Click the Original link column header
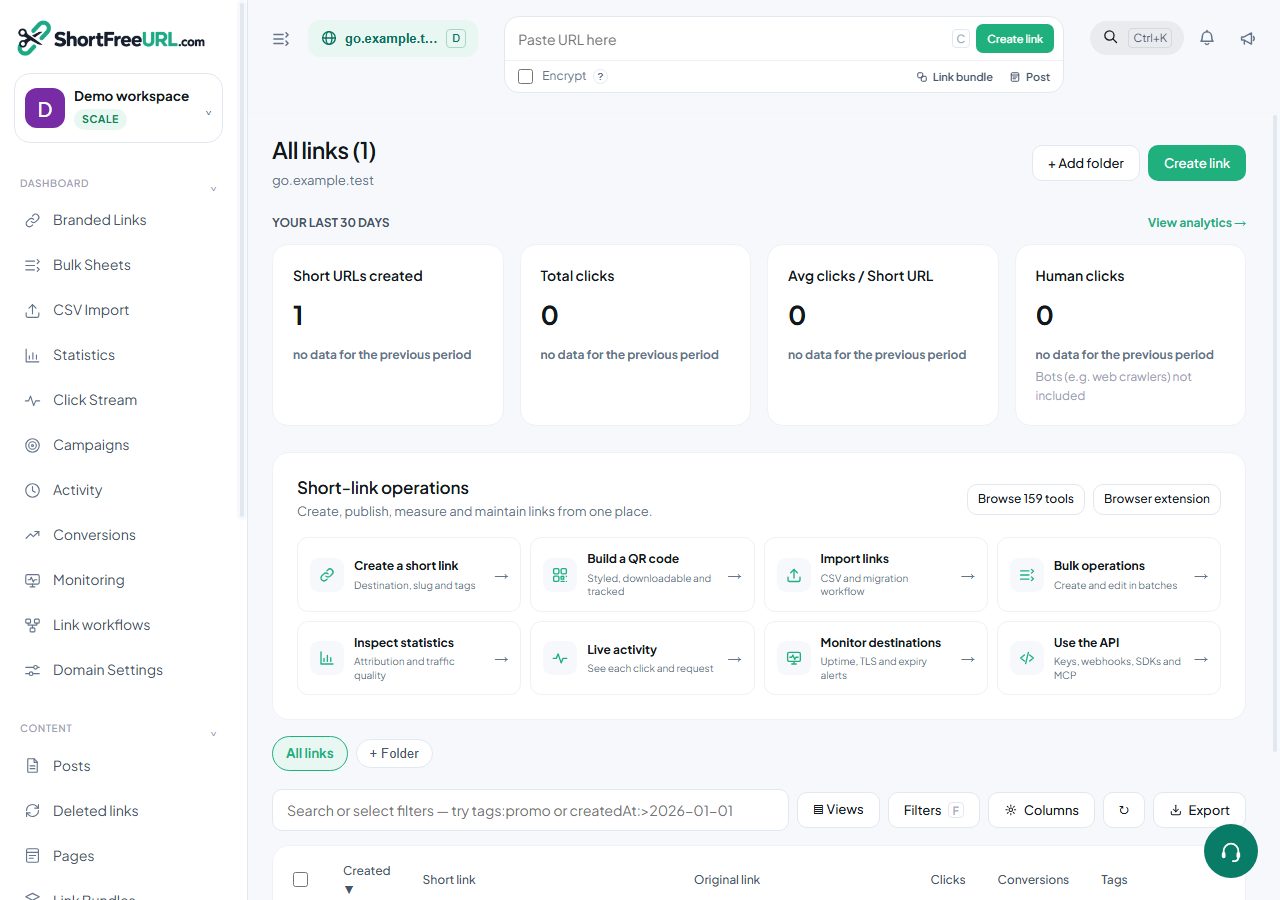This screenshot has height=900, width=1280. [x=727, y=880]
